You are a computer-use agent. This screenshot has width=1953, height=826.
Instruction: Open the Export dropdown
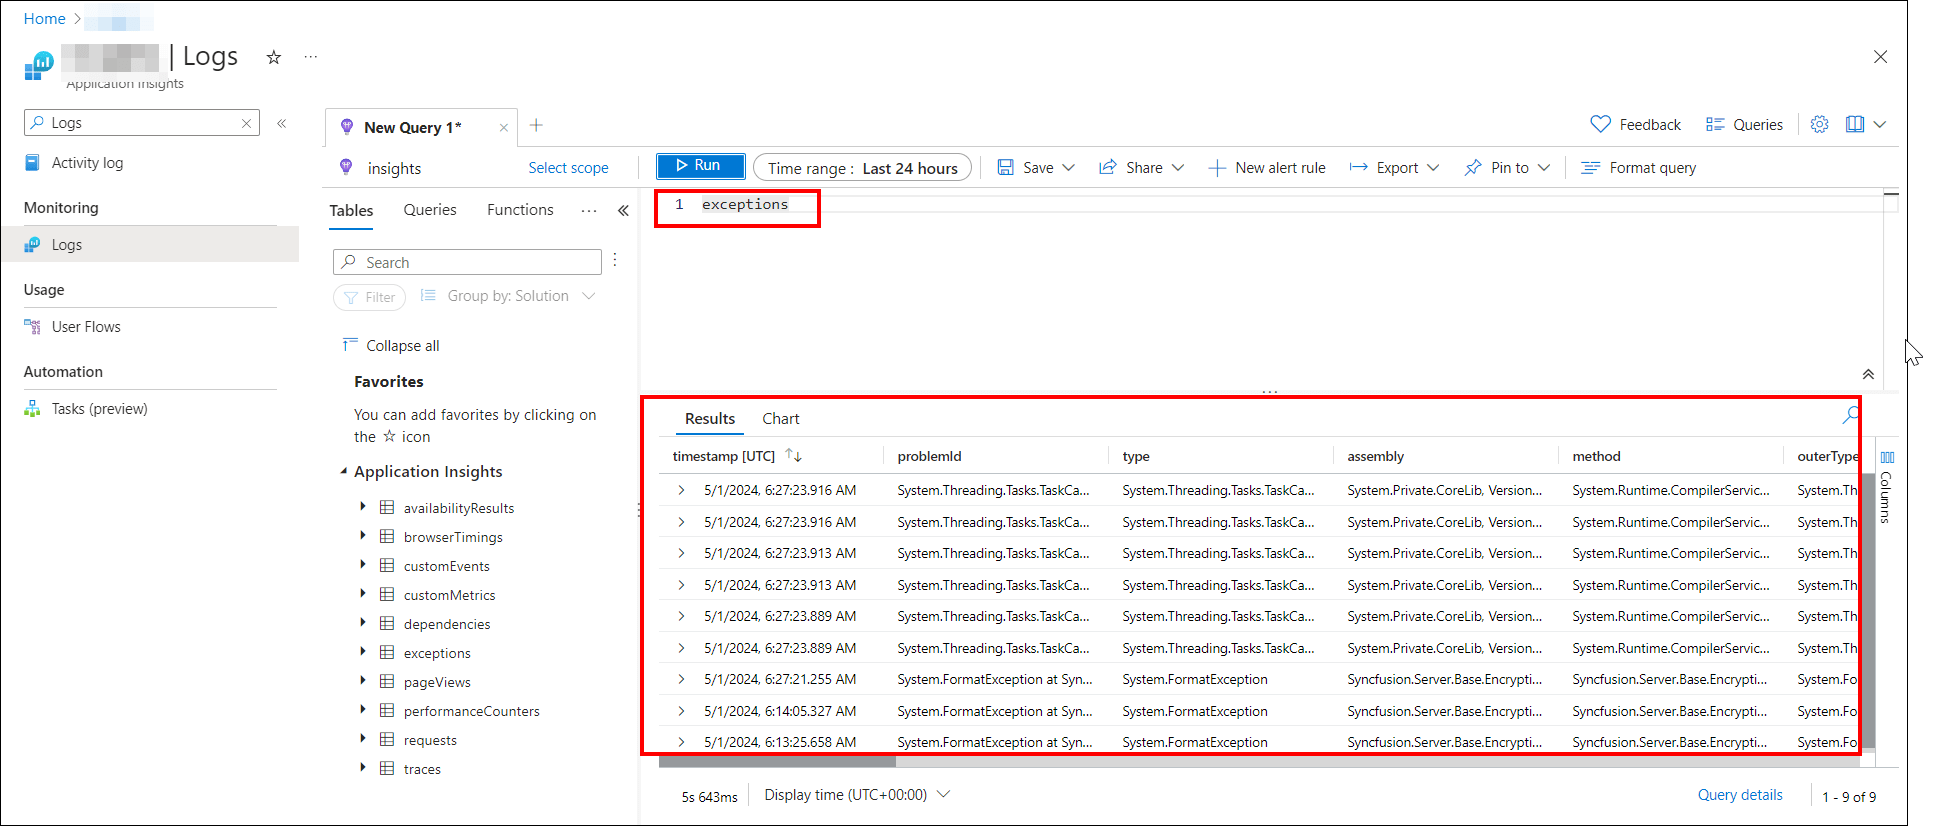point(1394,168)
